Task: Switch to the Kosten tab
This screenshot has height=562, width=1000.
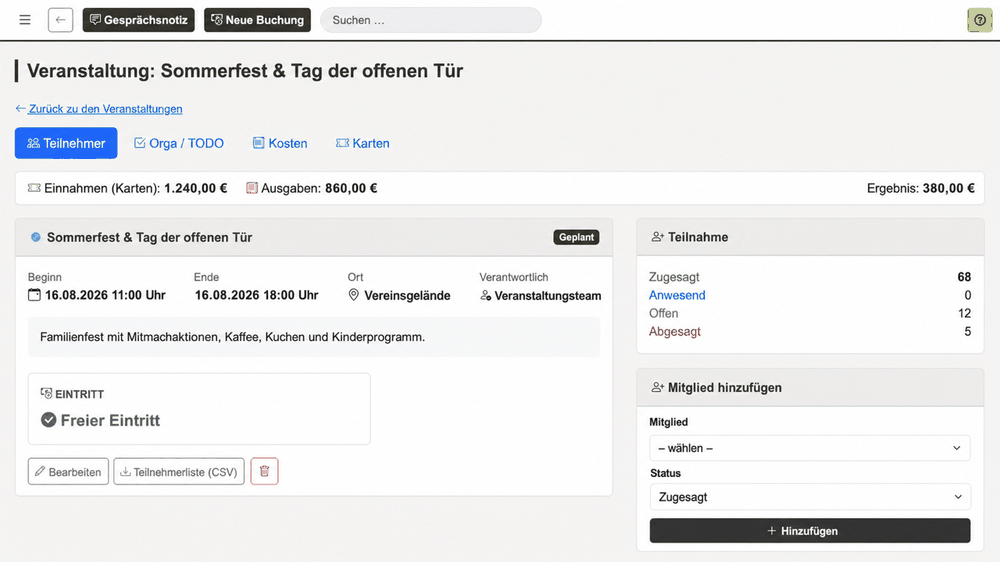Action: click(280, 143)
